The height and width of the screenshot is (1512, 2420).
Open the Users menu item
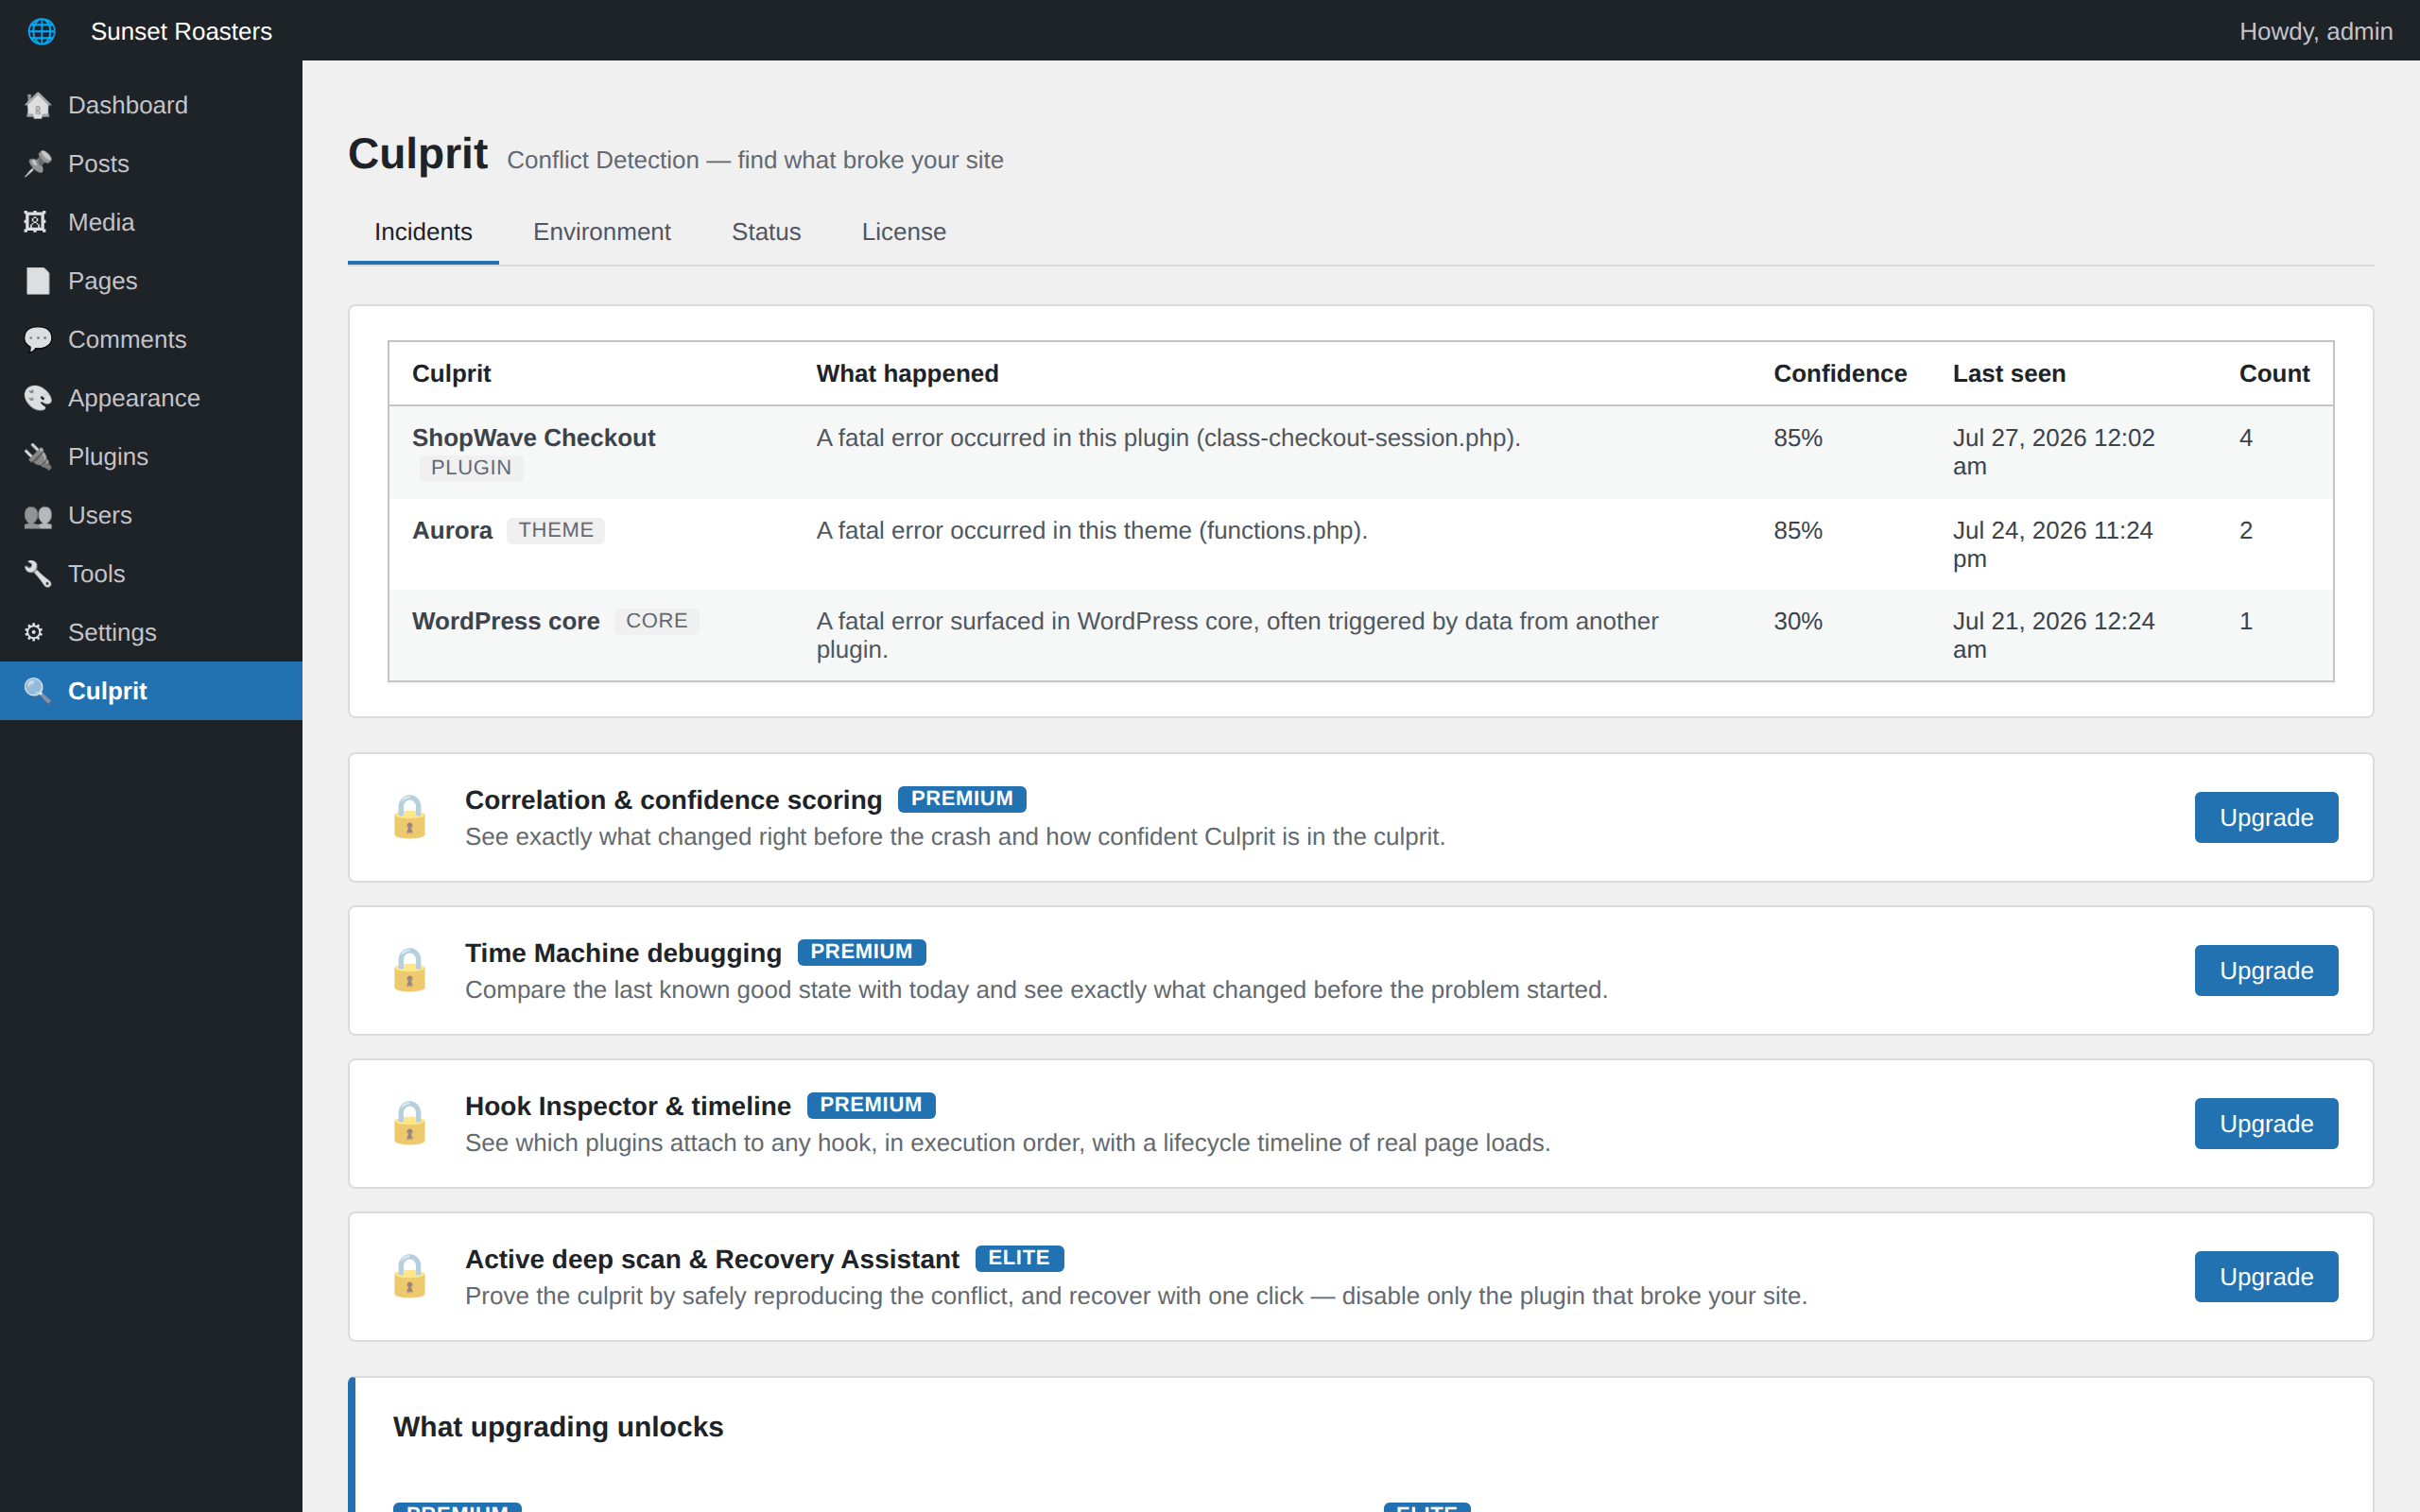(151, 516)
